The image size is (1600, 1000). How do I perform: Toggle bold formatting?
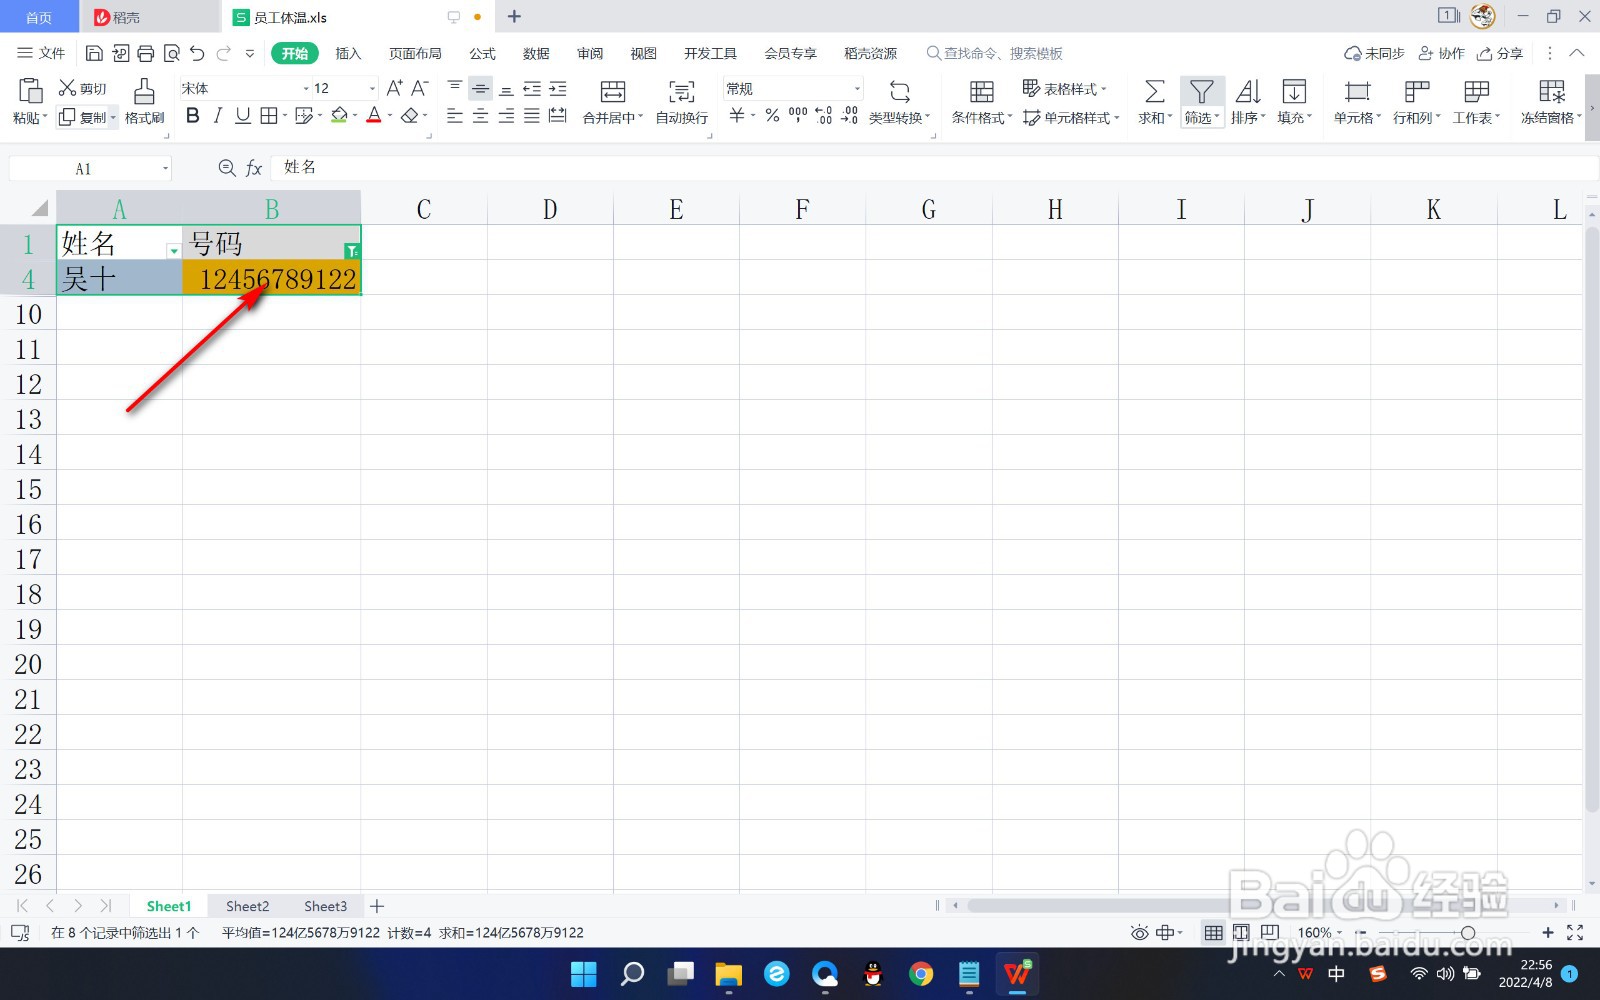point(193,116)
